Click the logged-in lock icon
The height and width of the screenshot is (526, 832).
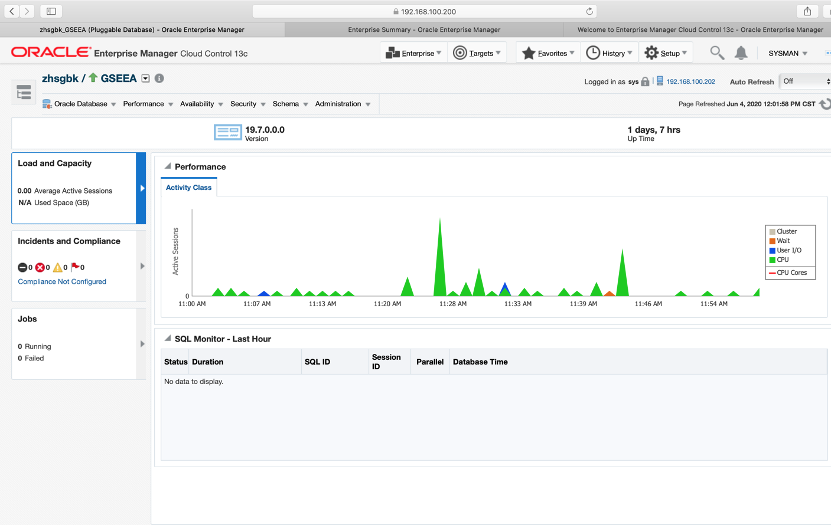pyautogui.click(x=645, y=81)
